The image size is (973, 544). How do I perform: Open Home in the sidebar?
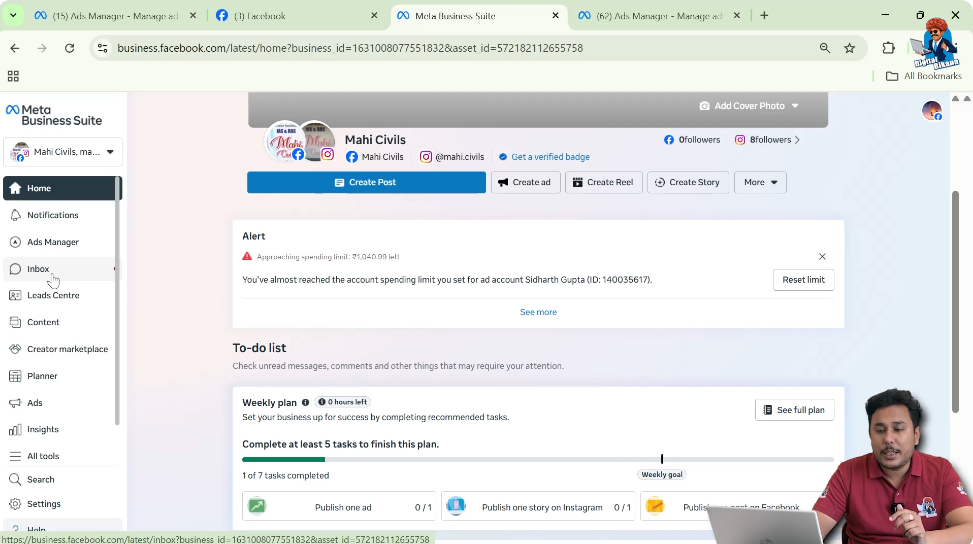[62, 188]
